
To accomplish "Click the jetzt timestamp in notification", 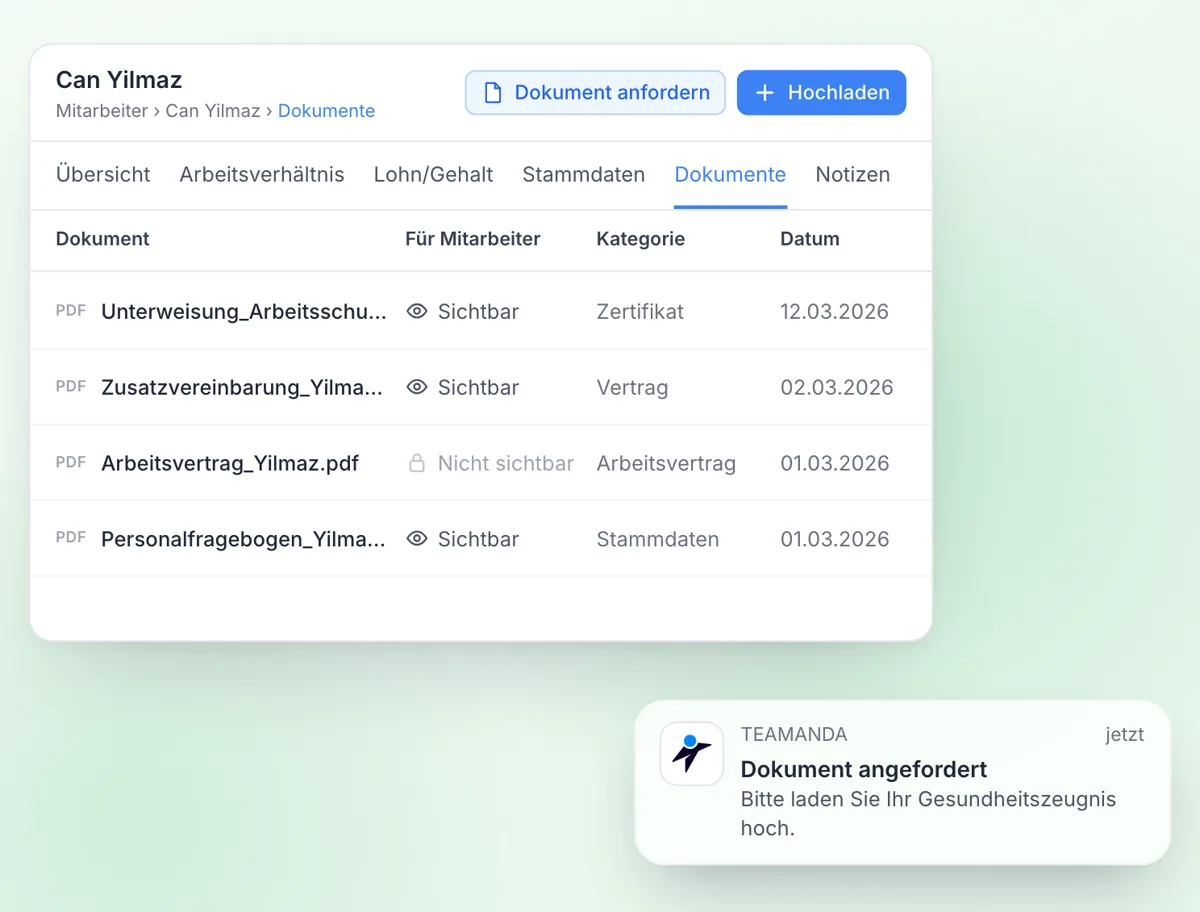I will (x=1124, y=735).
